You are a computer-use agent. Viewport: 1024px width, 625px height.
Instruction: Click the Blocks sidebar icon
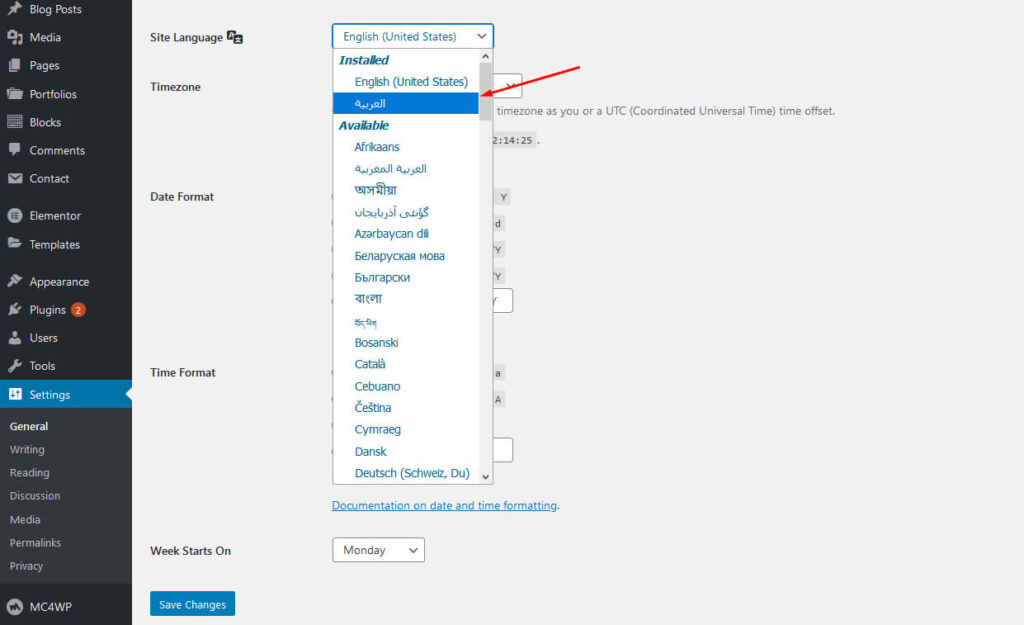tap(15, 122)
